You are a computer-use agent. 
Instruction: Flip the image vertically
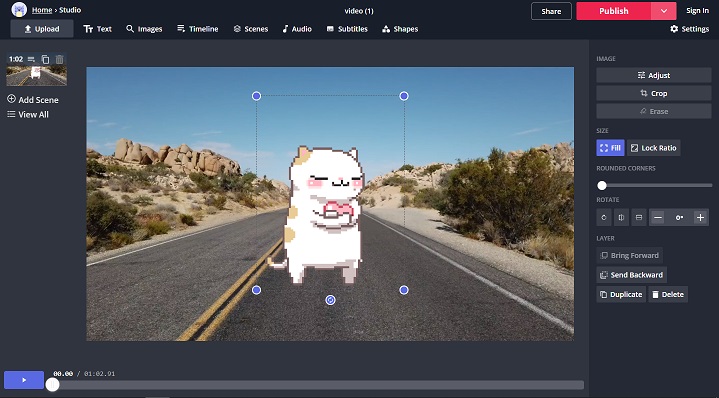[x=639, y=218]
